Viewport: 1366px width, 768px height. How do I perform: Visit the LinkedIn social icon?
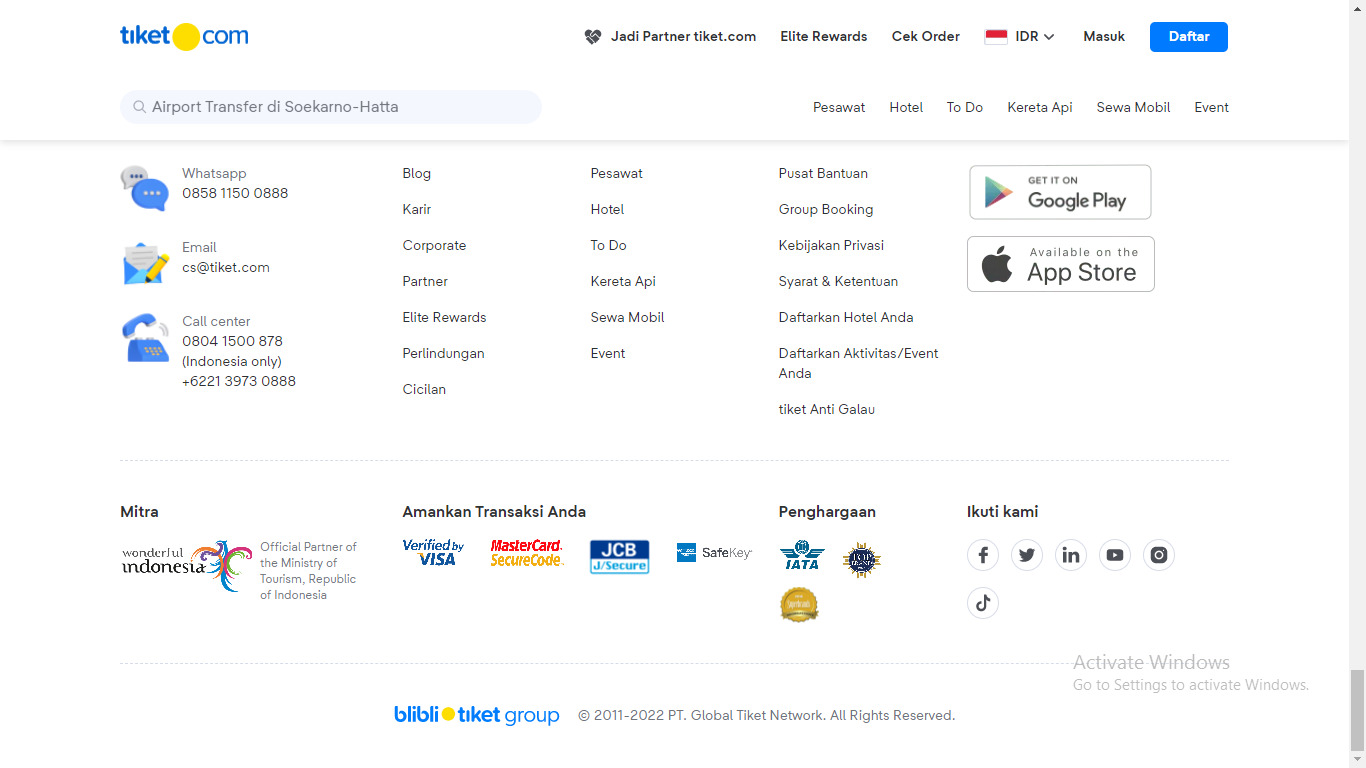1071,555
